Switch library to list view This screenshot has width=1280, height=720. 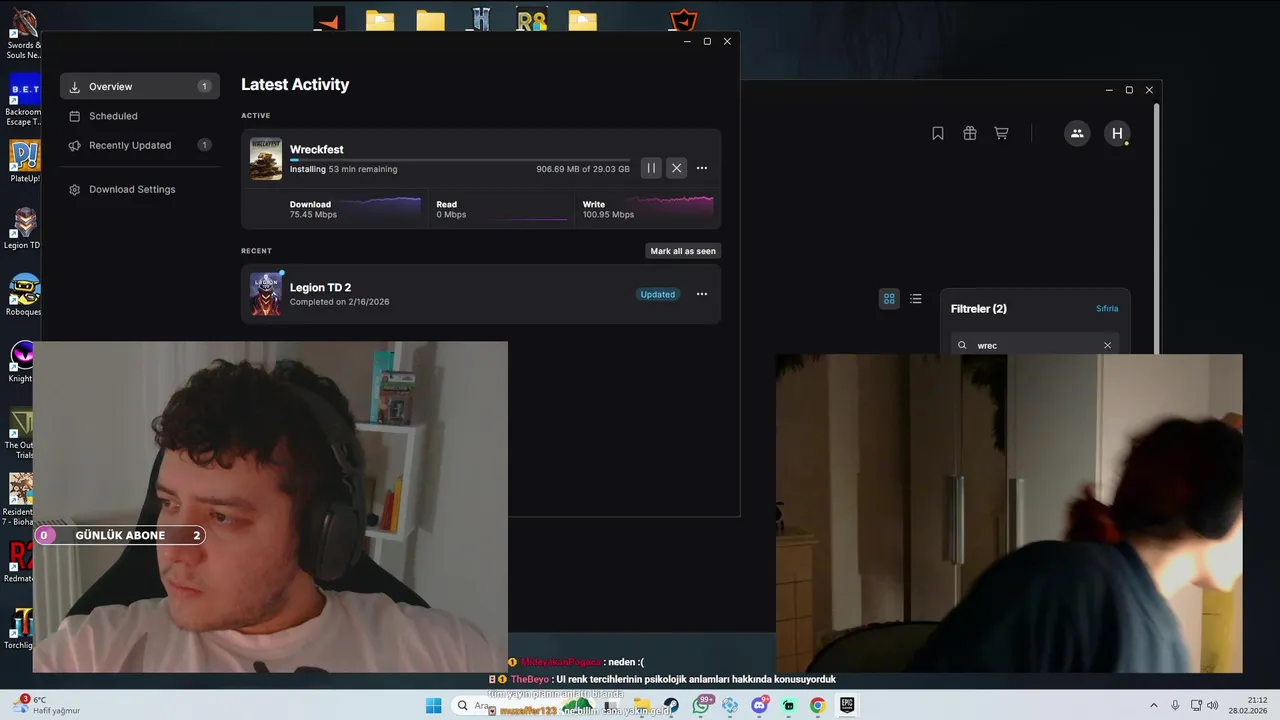[x=916, y=298]
